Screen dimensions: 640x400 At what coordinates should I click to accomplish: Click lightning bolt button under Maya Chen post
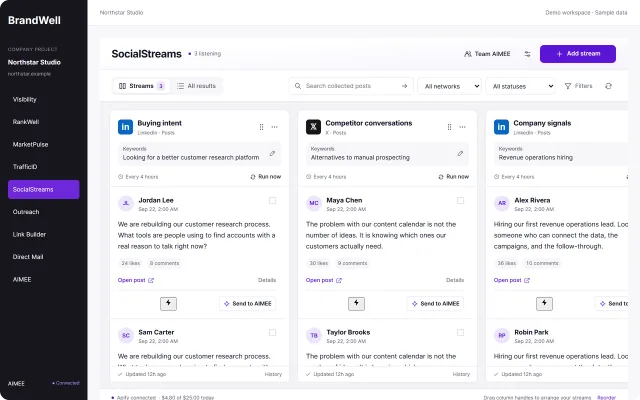(356, 303)
